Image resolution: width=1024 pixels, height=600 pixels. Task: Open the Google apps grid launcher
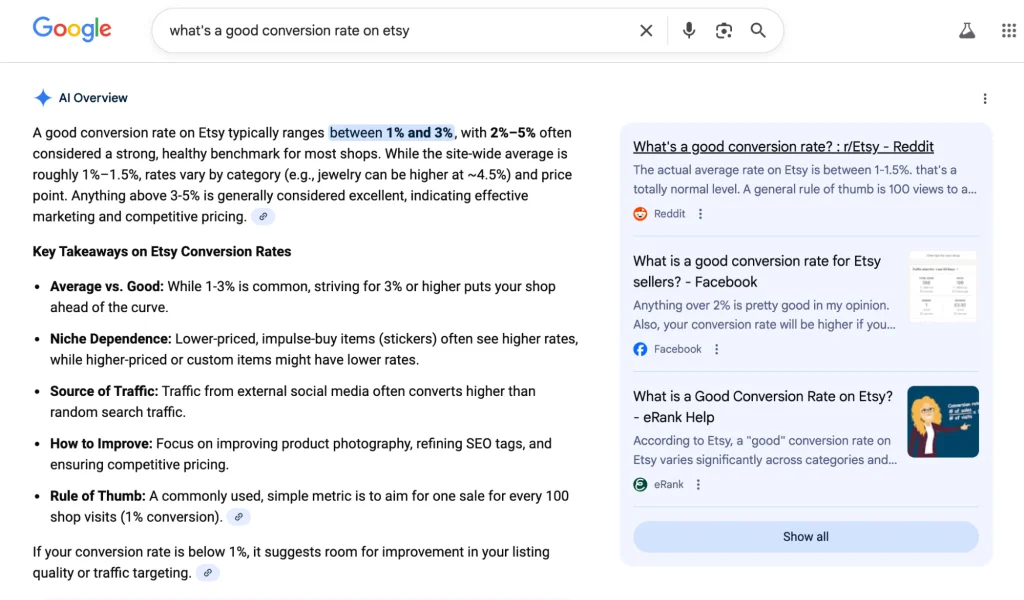click(x=1008, y=30)
